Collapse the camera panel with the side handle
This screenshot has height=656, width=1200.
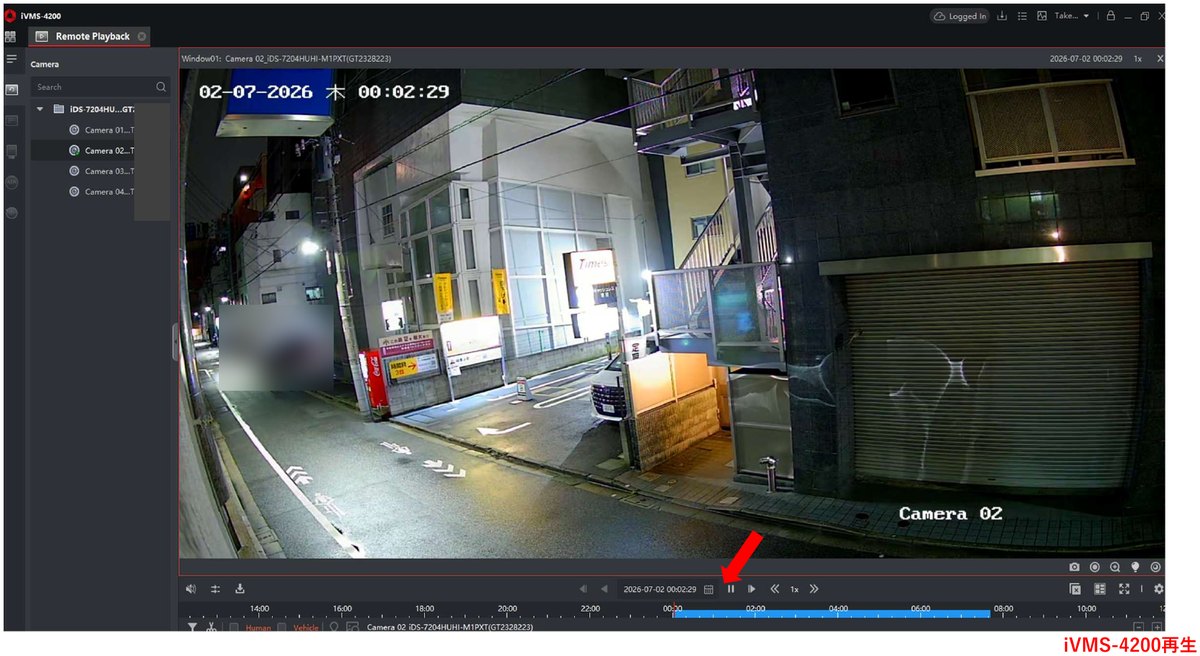175,342
